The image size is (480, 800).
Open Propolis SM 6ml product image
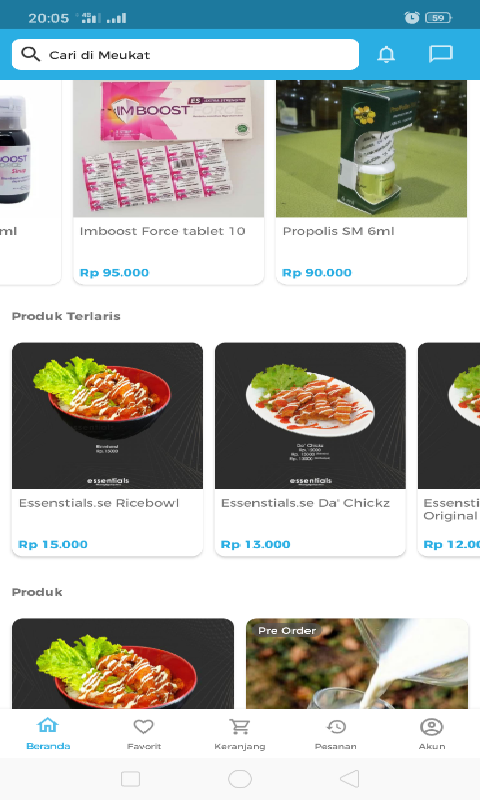371,148
